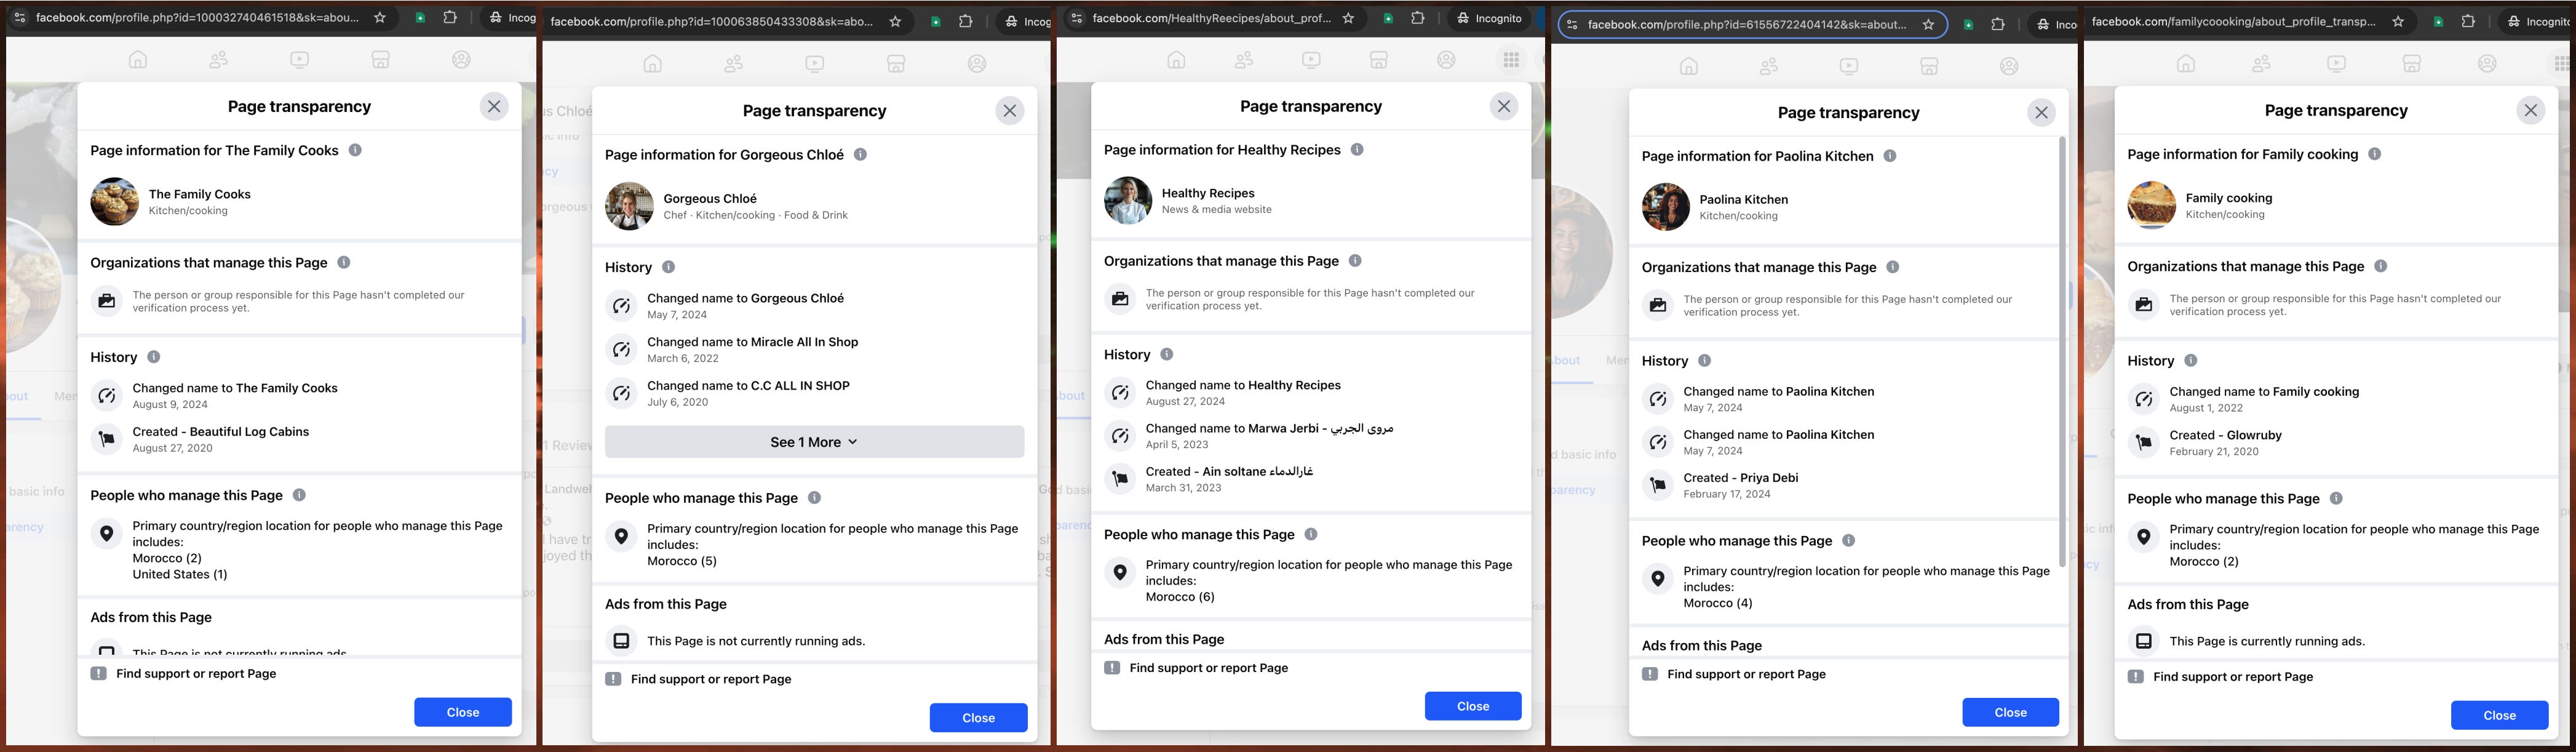
Task: Open Extensions puzzle icon in Family cooking window
Action: point(2467,21)
